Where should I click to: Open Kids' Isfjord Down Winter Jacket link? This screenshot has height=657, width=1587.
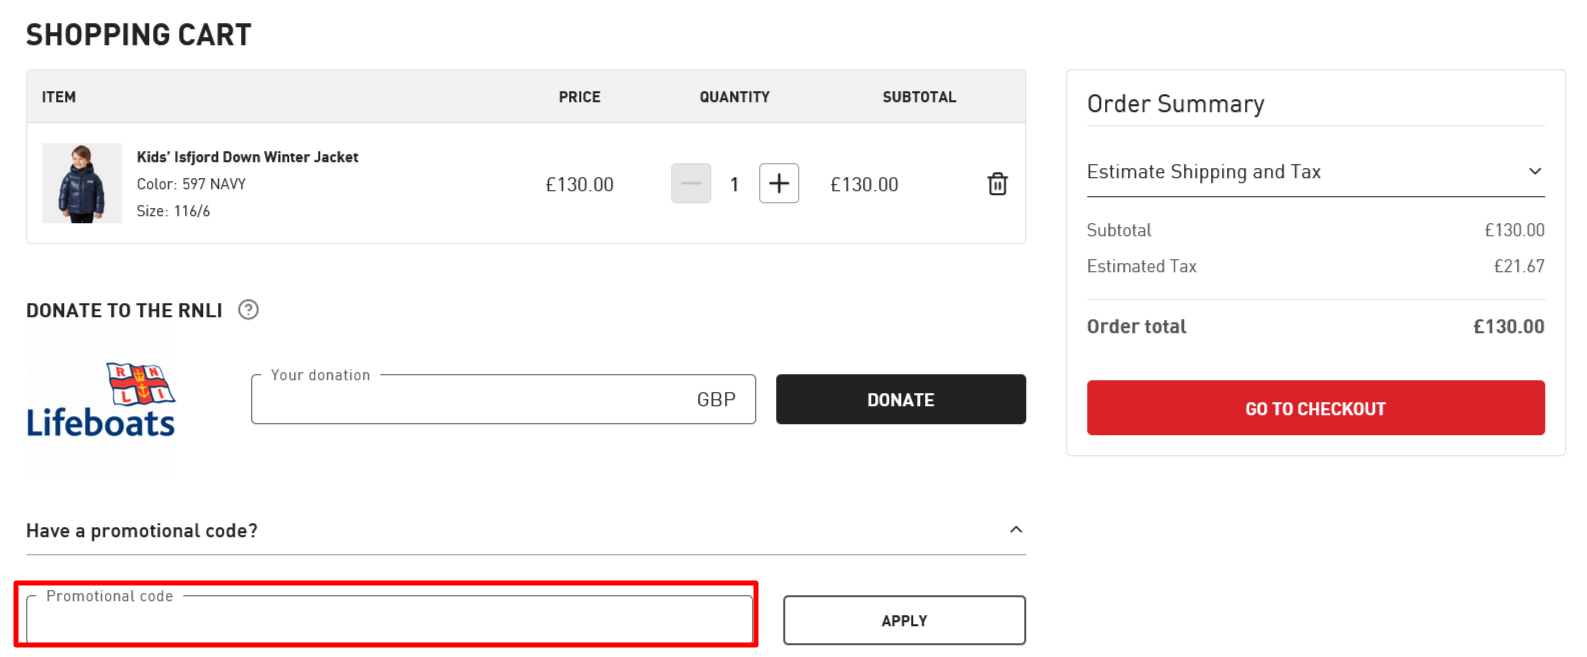[247, 157]
